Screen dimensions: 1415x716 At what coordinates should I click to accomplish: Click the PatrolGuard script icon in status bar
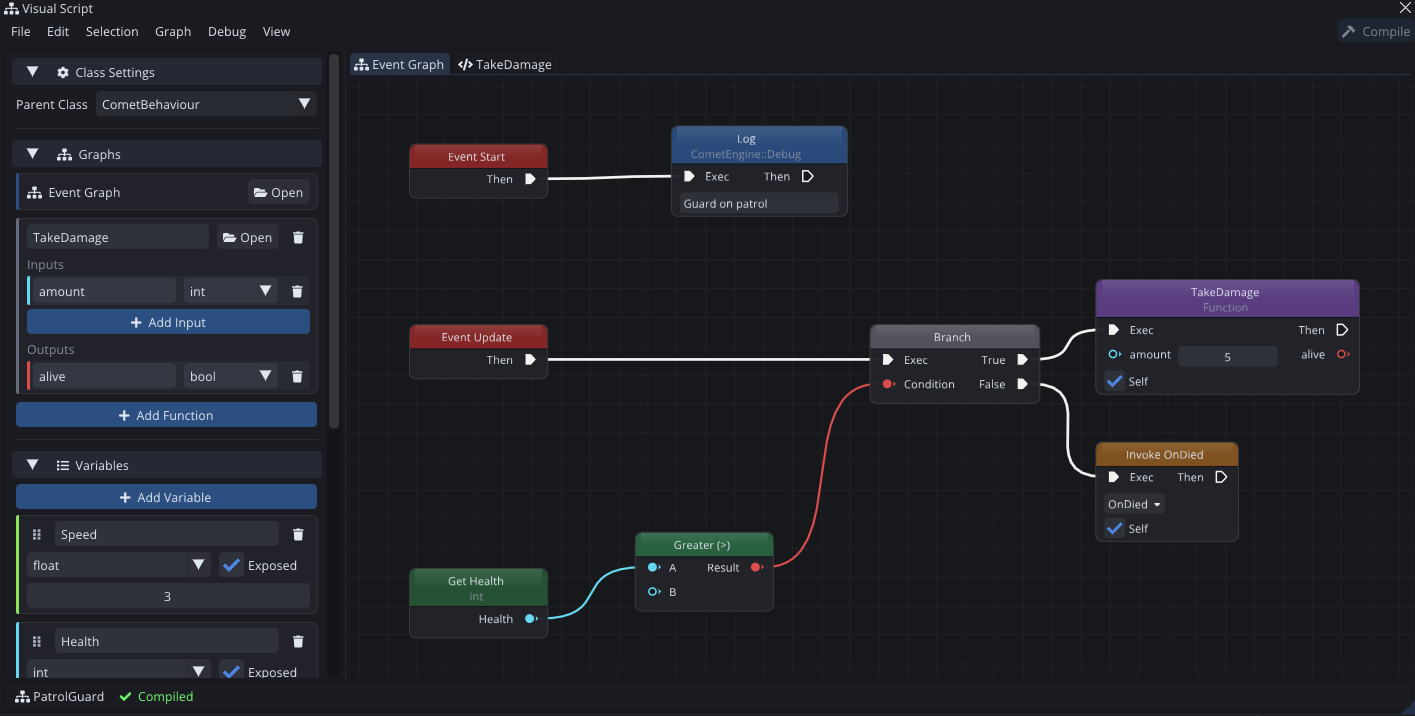pyautogui.click(x=22, y=696)
